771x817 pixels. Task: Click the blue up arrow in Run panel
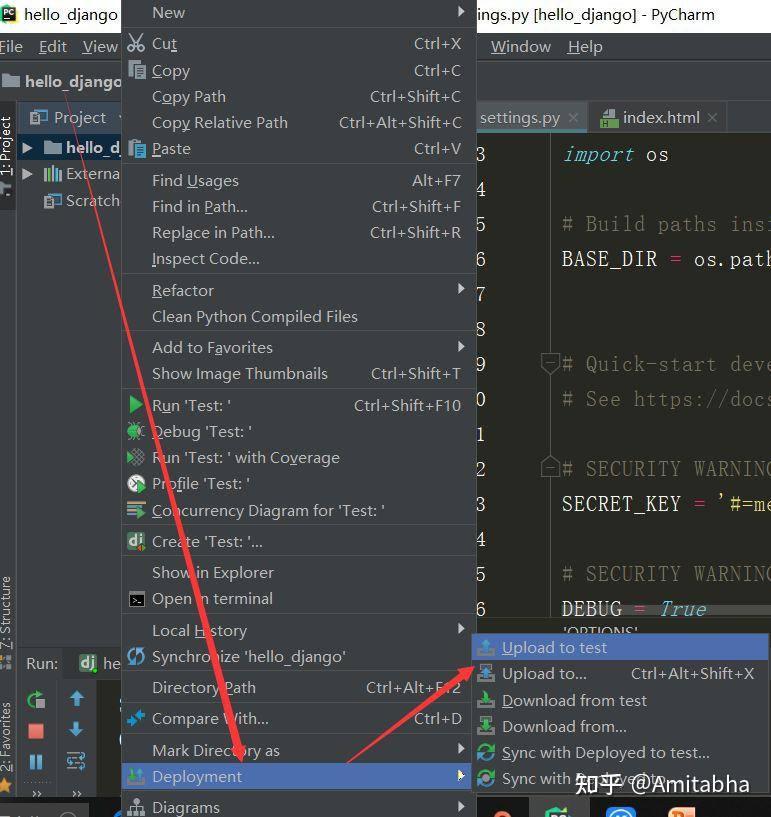[77, 699]
